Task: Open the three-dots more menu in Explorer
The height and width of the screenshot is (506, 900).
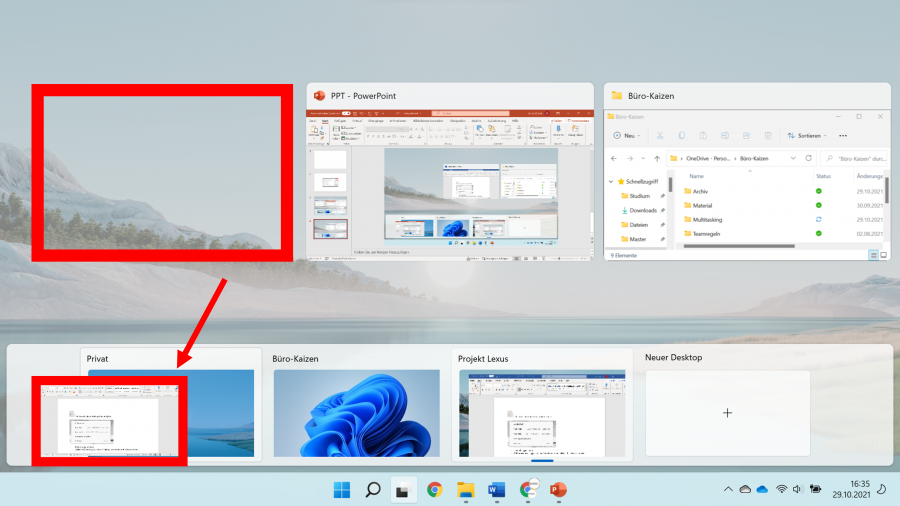Action: point(843,136)
